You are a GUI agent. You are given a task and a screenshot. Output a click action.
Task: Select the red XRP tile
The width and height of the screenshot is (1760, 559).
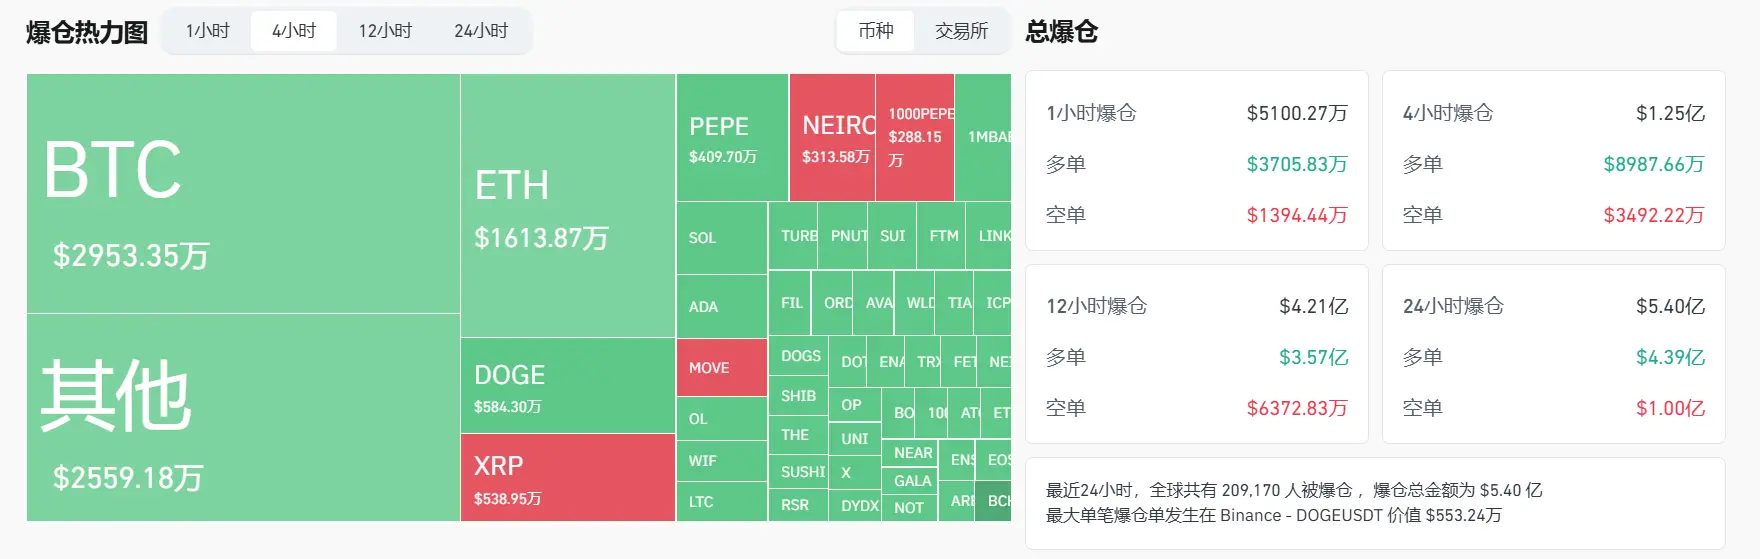tap(567, 478)
